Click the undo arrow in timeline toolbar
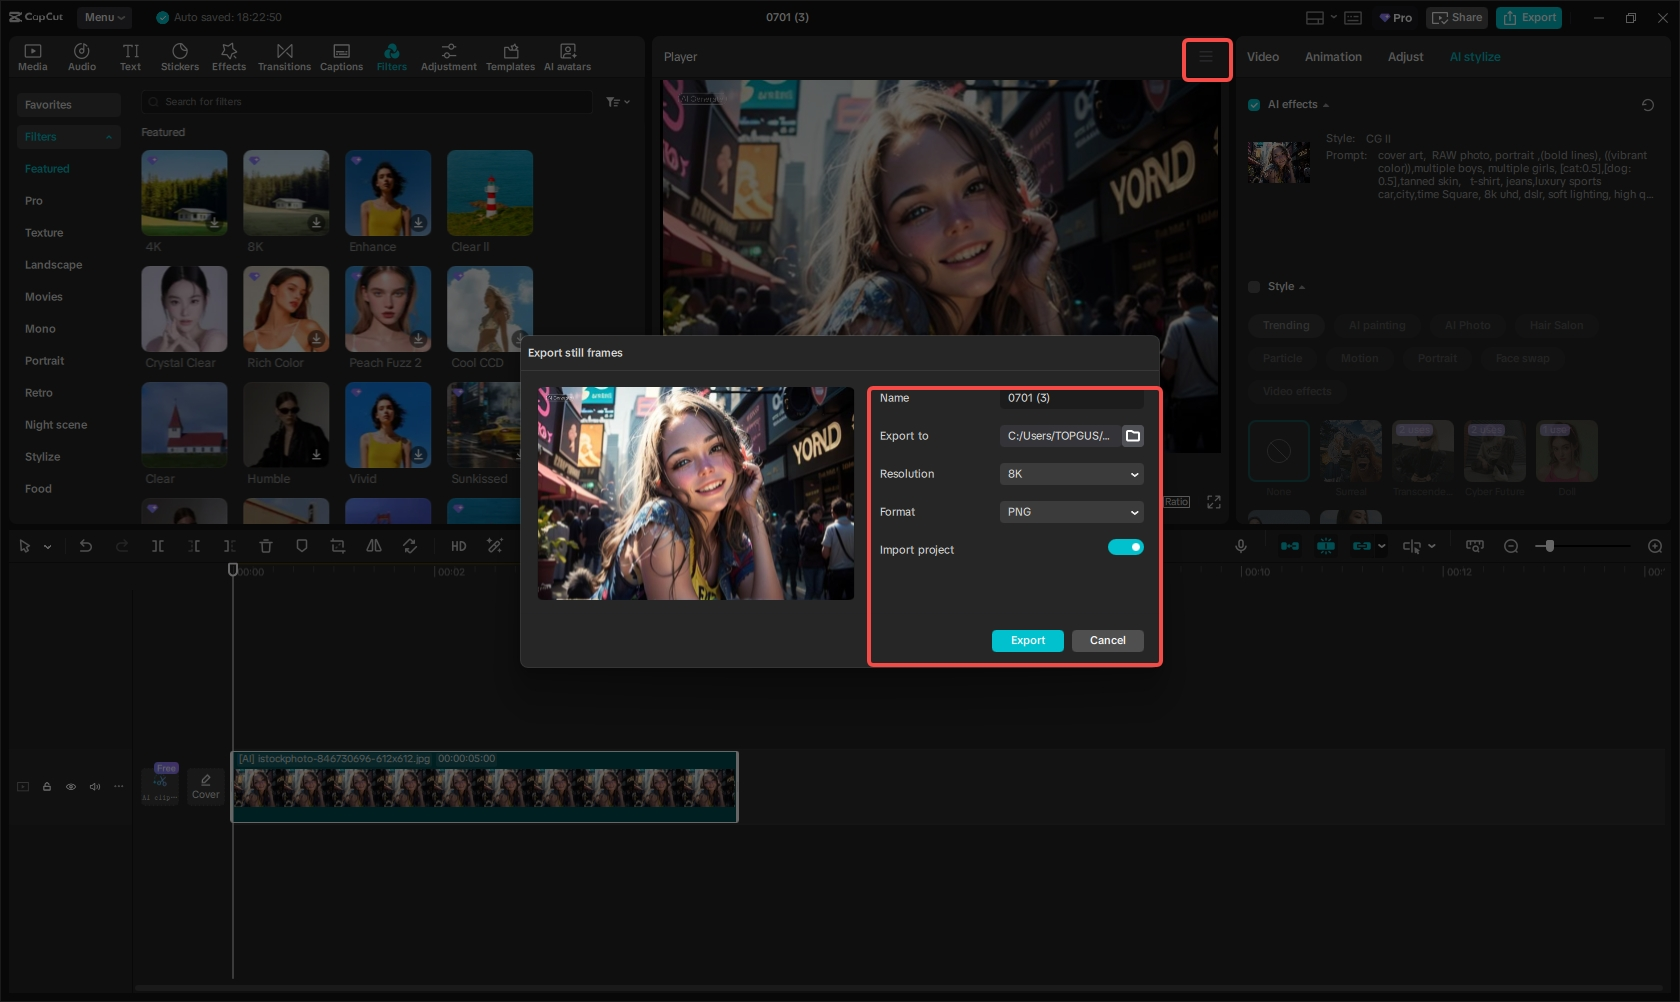Screen dimensions: 1680x1002 [x=86, y=546]
